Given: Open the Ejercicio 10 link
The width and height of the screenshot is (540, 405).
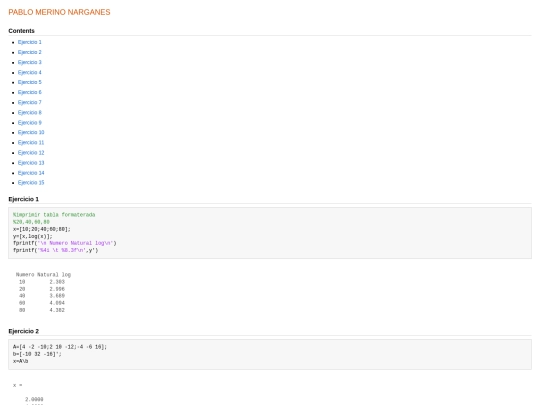Looking at the screenshot, I should click(31, 133).
